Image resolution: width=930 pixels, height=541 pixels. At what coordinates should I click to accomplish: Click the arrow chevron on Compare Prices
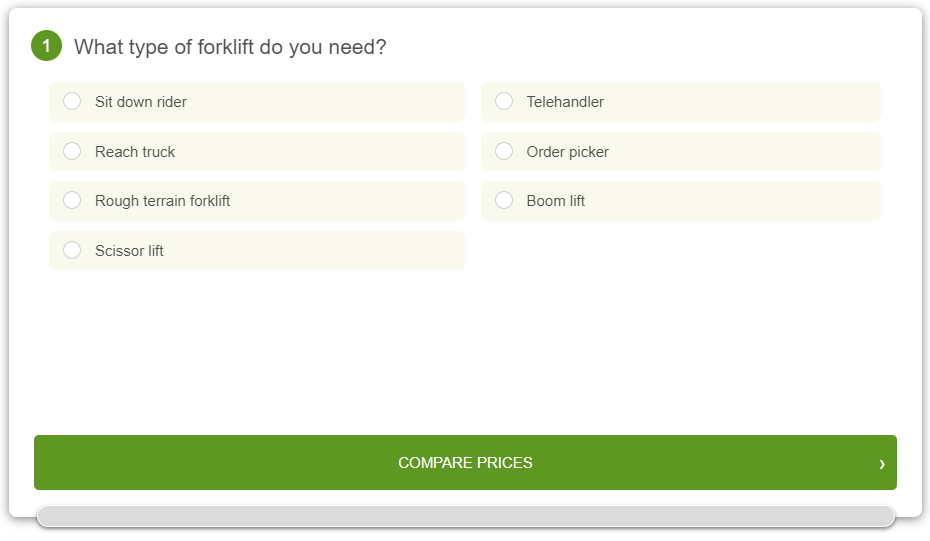(x=881, y=463)
